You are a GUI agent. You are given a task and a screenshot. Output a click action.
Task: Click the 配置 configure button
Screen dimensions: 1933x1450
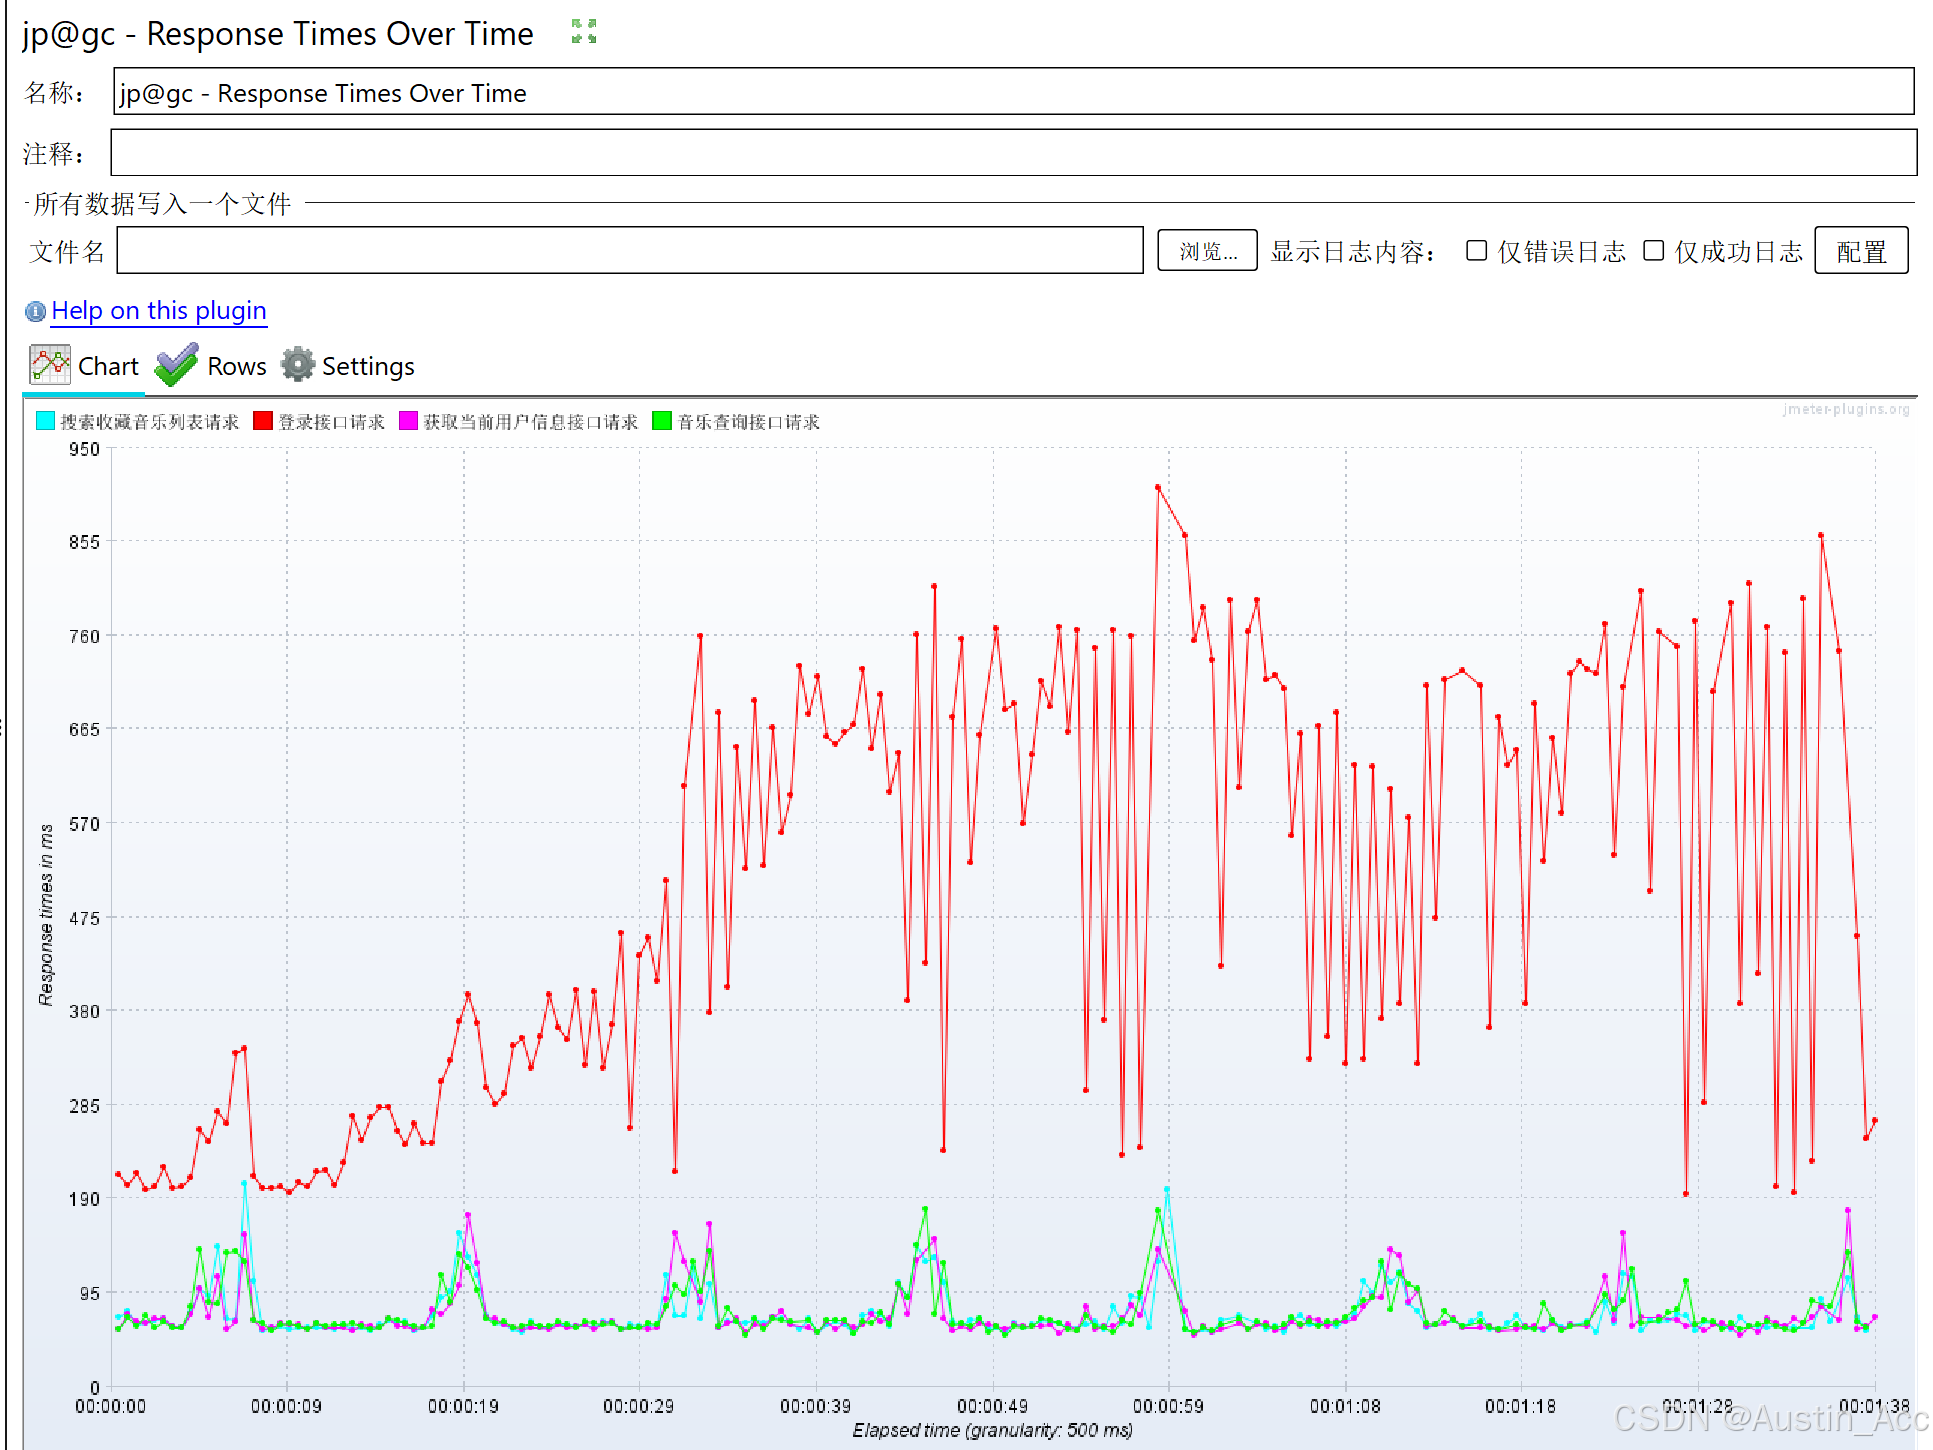point(1860,251)
